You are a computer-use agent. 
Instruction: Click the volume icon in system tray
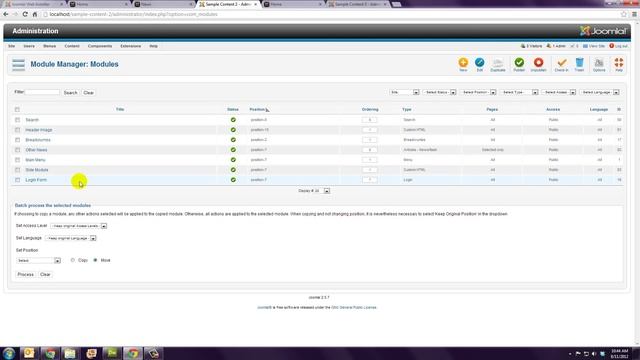pyautogui.click(x=594, y=354)
